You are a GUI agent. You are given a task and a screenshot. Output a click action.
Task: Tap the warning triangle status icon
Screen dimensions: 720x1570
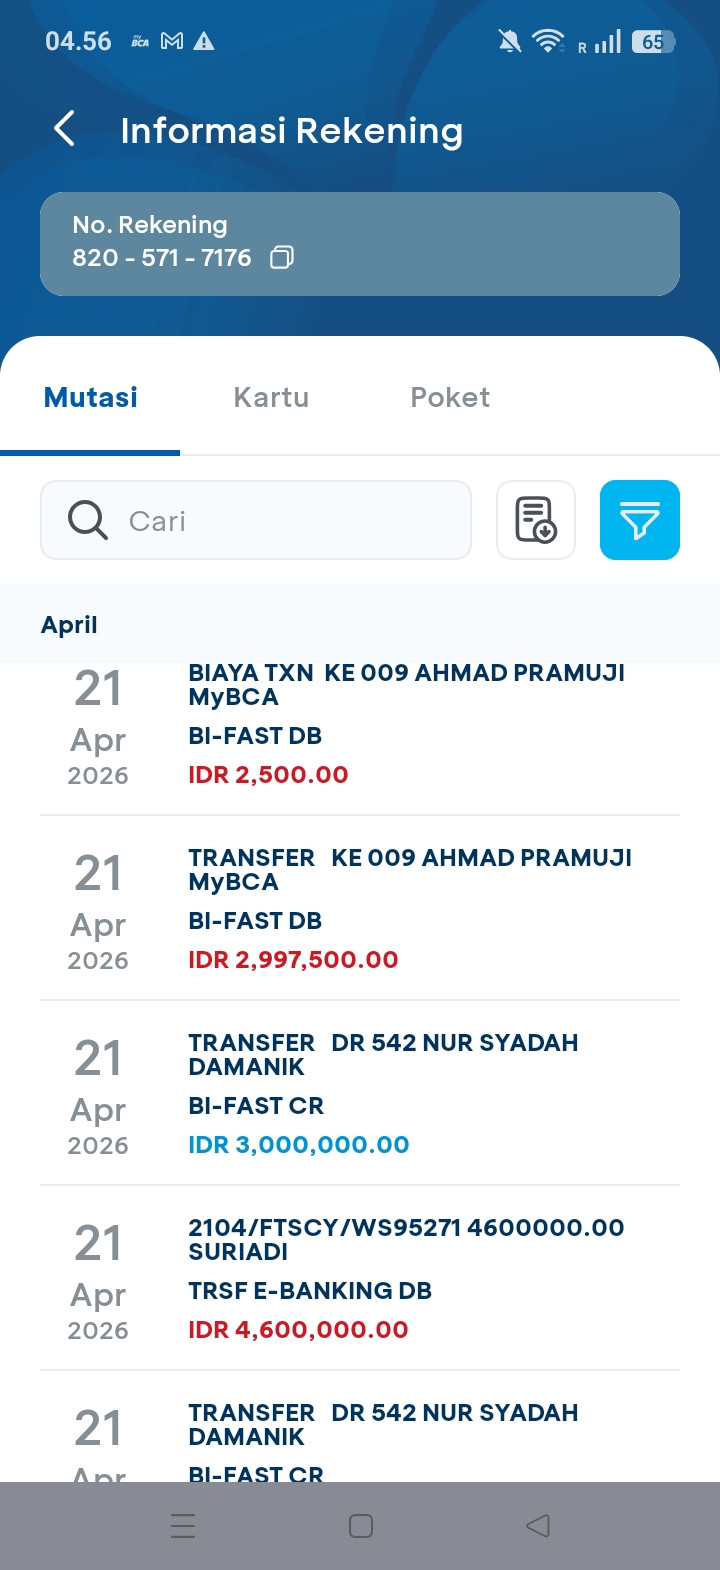[204, 41]
